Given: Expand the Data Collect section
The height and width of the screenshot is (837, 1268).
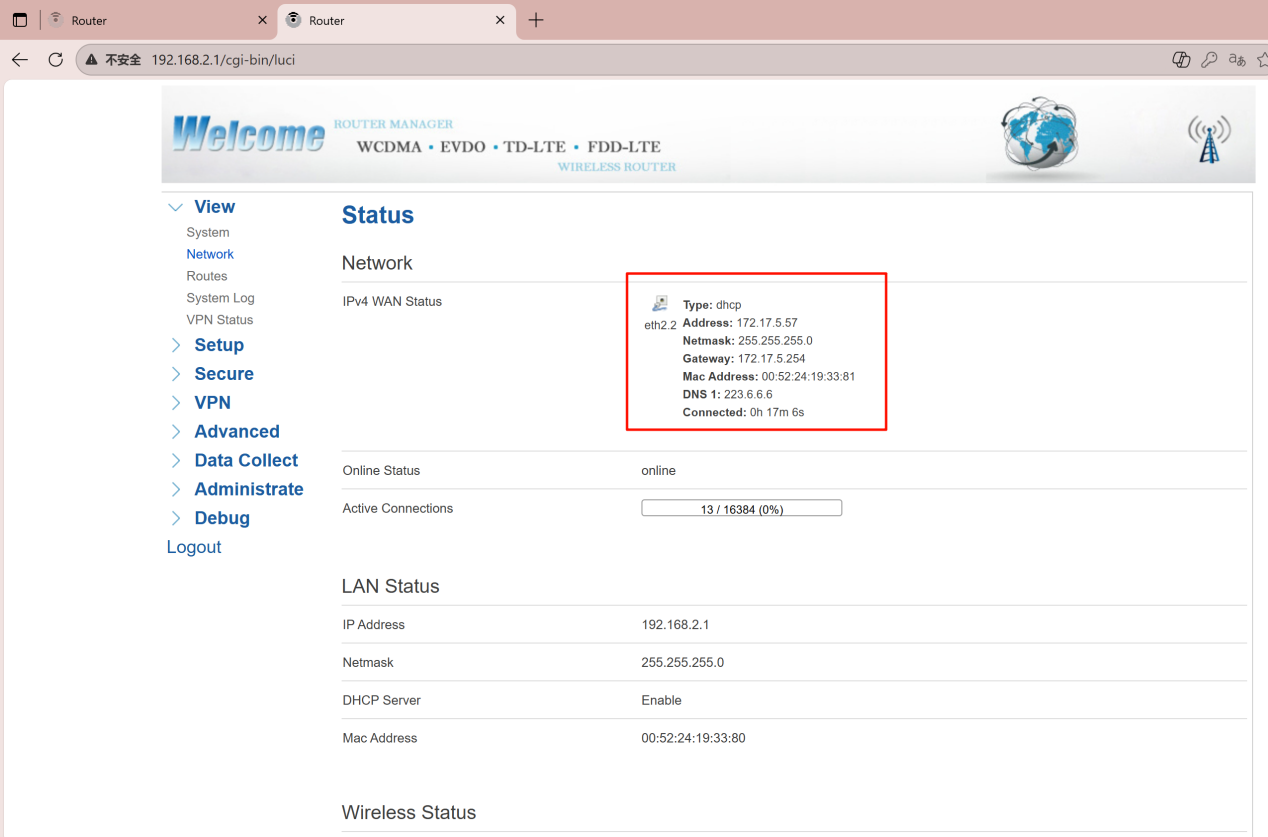Looking at the screenshot, I should [x=245, y=461].
